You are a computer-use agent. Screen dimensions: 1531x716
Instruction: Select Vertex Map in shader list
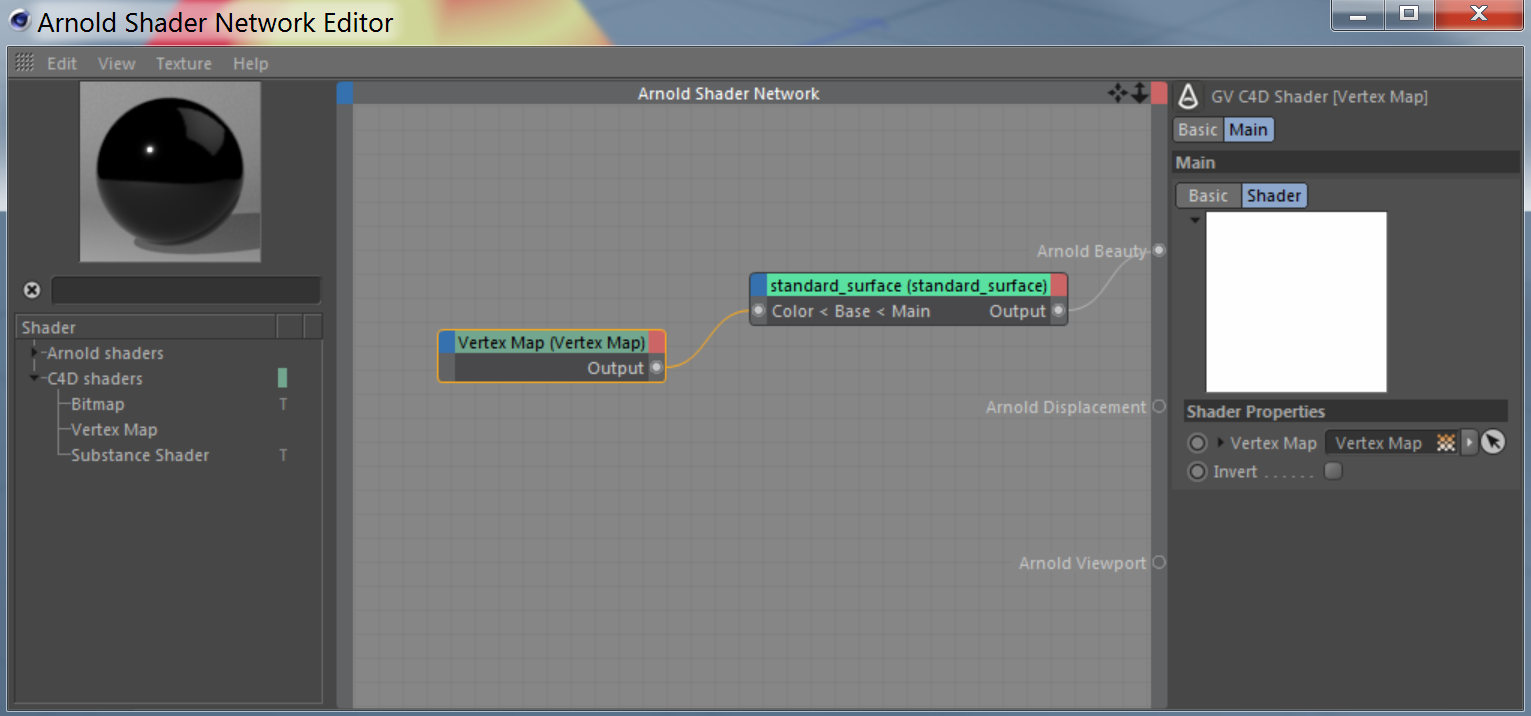pos(114,429)
